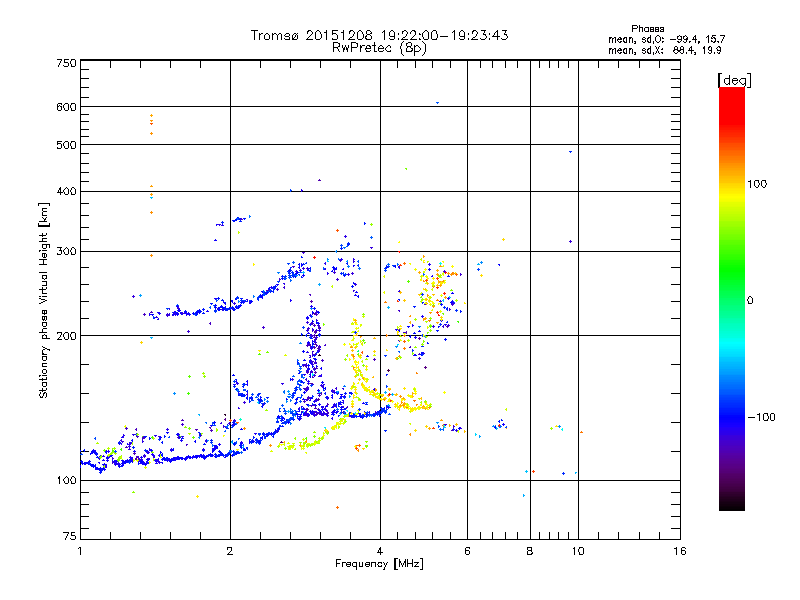
Task: Click x-axis tick label '16'
Action: pyautogui.click(x=680, y=551)
